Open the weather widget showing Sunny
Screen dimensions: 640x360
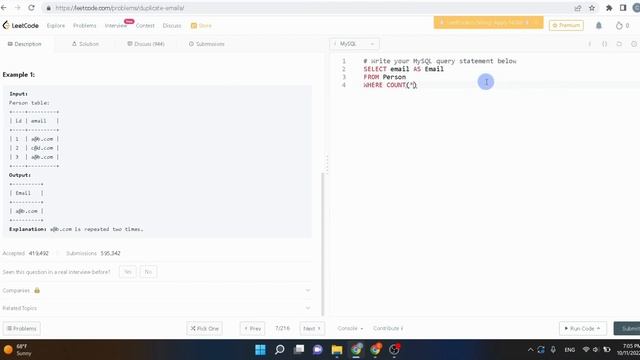coord(18,350)
